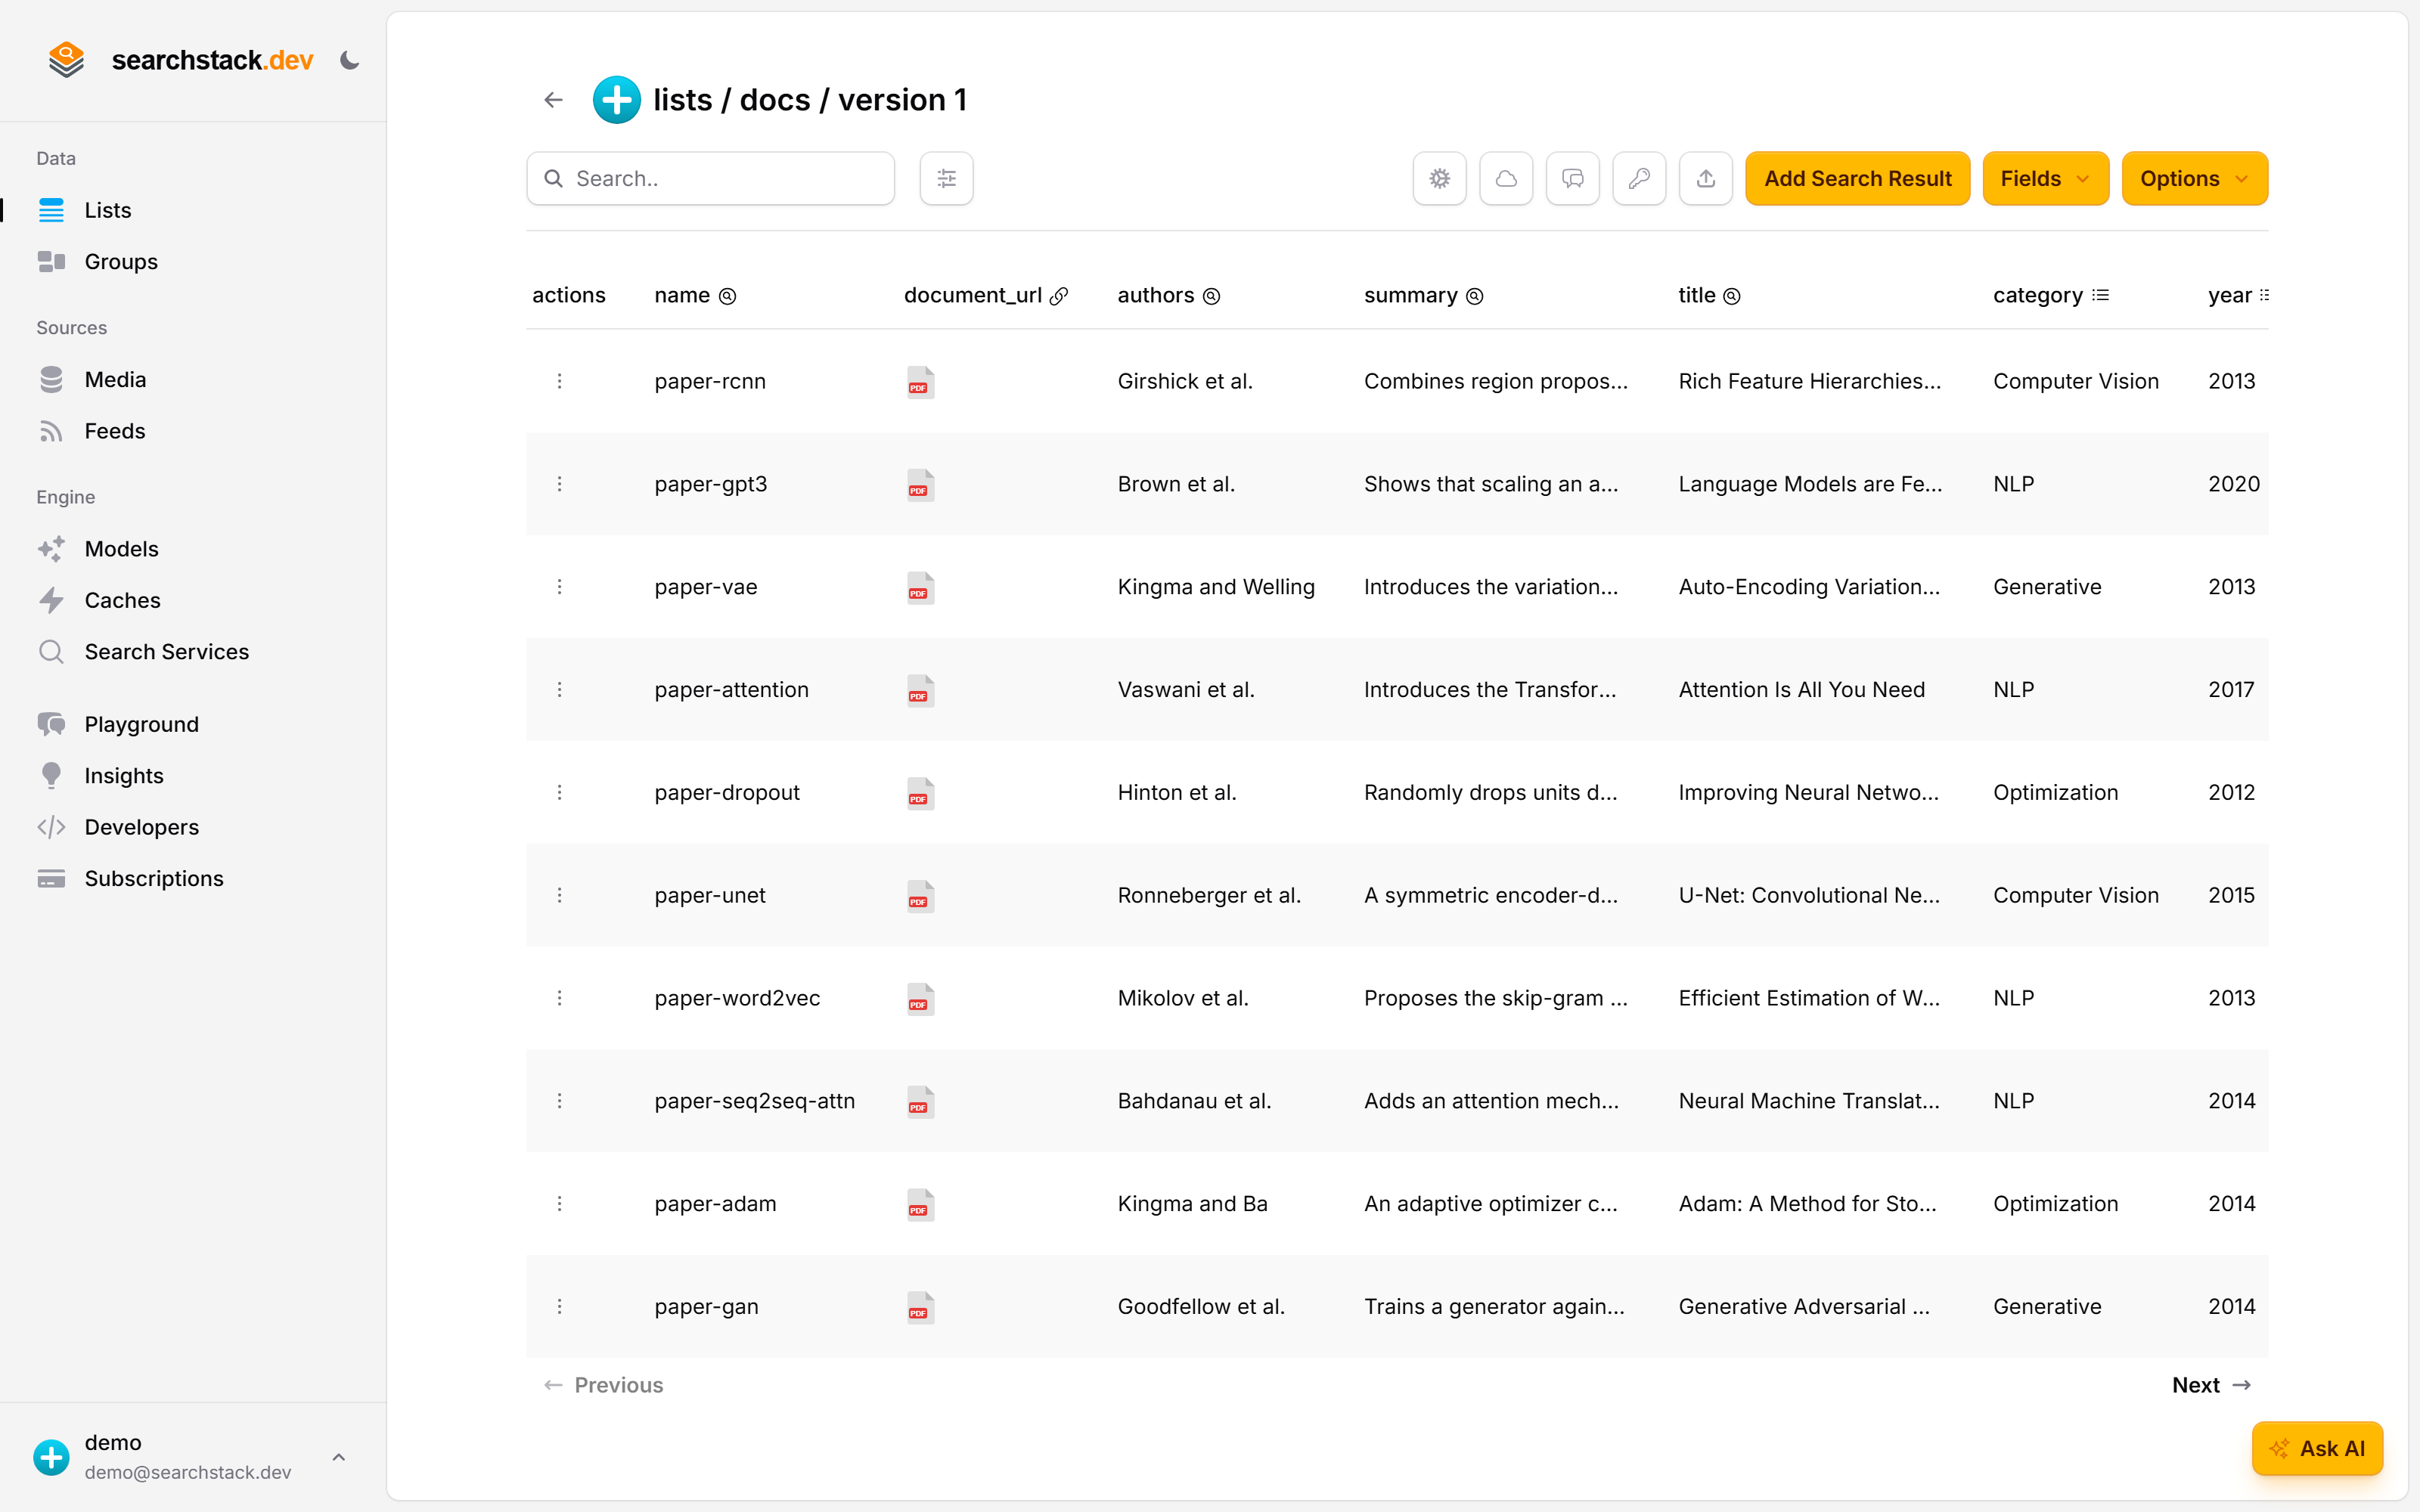Click the document_url column header
The image size is (2420, 1512).
986,296
